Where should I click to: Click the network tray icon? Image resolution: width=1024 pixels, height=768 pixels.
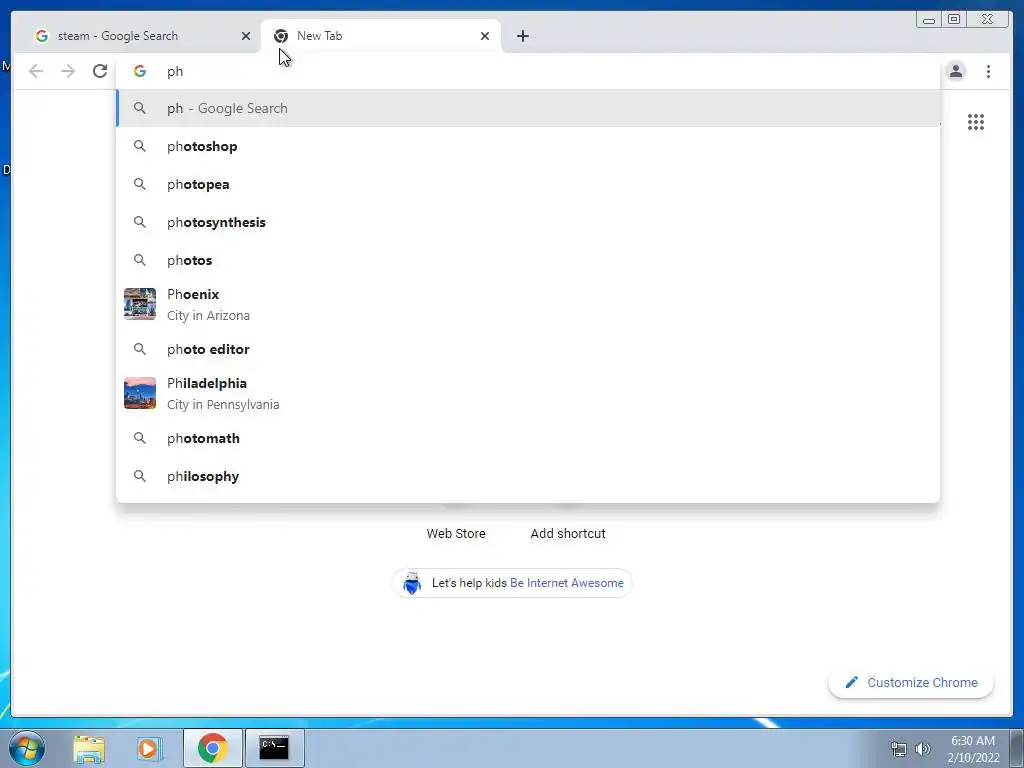pyautogui.click(x=899, y=749)
